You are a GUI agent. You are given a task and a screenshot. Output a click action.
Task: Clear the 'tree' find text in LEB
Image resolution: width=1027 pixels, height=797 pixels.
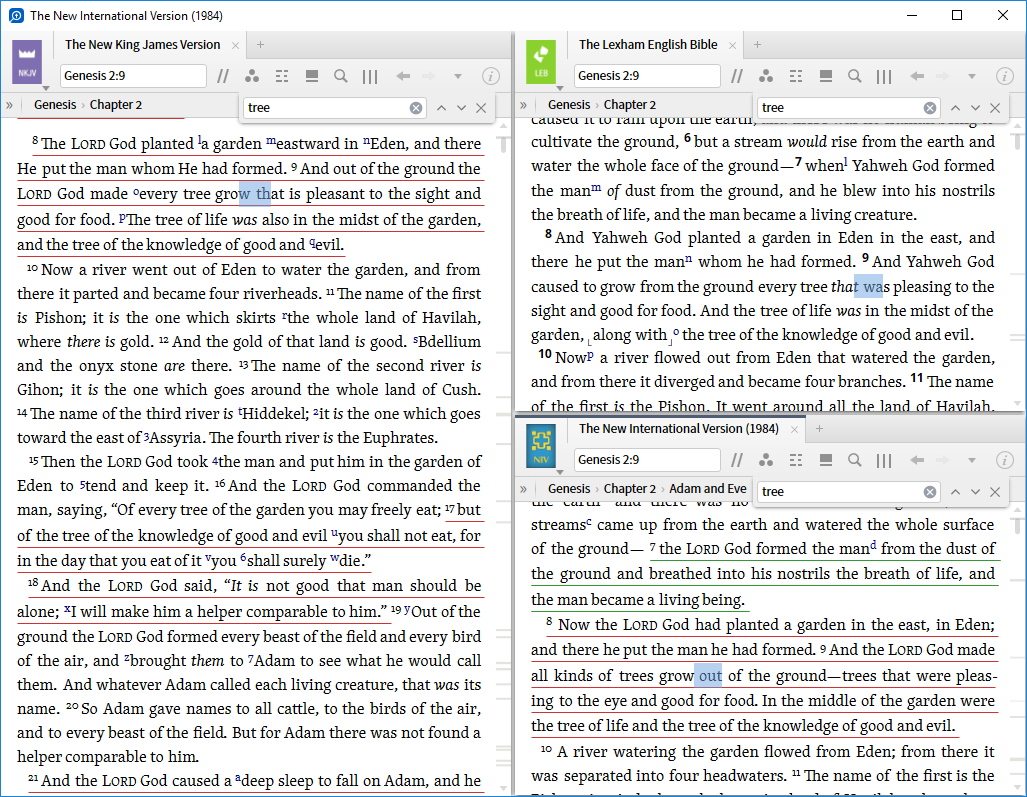(930, 108)
